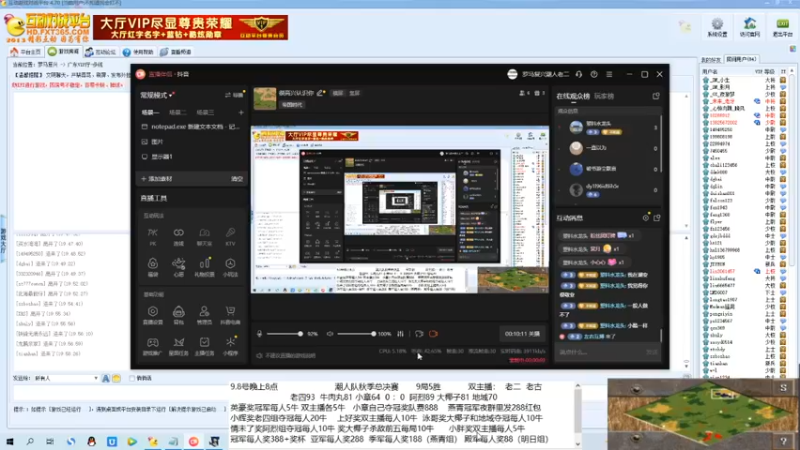Open interaction message settings gear icon
The image size is (800, 450).
(645, 218)
